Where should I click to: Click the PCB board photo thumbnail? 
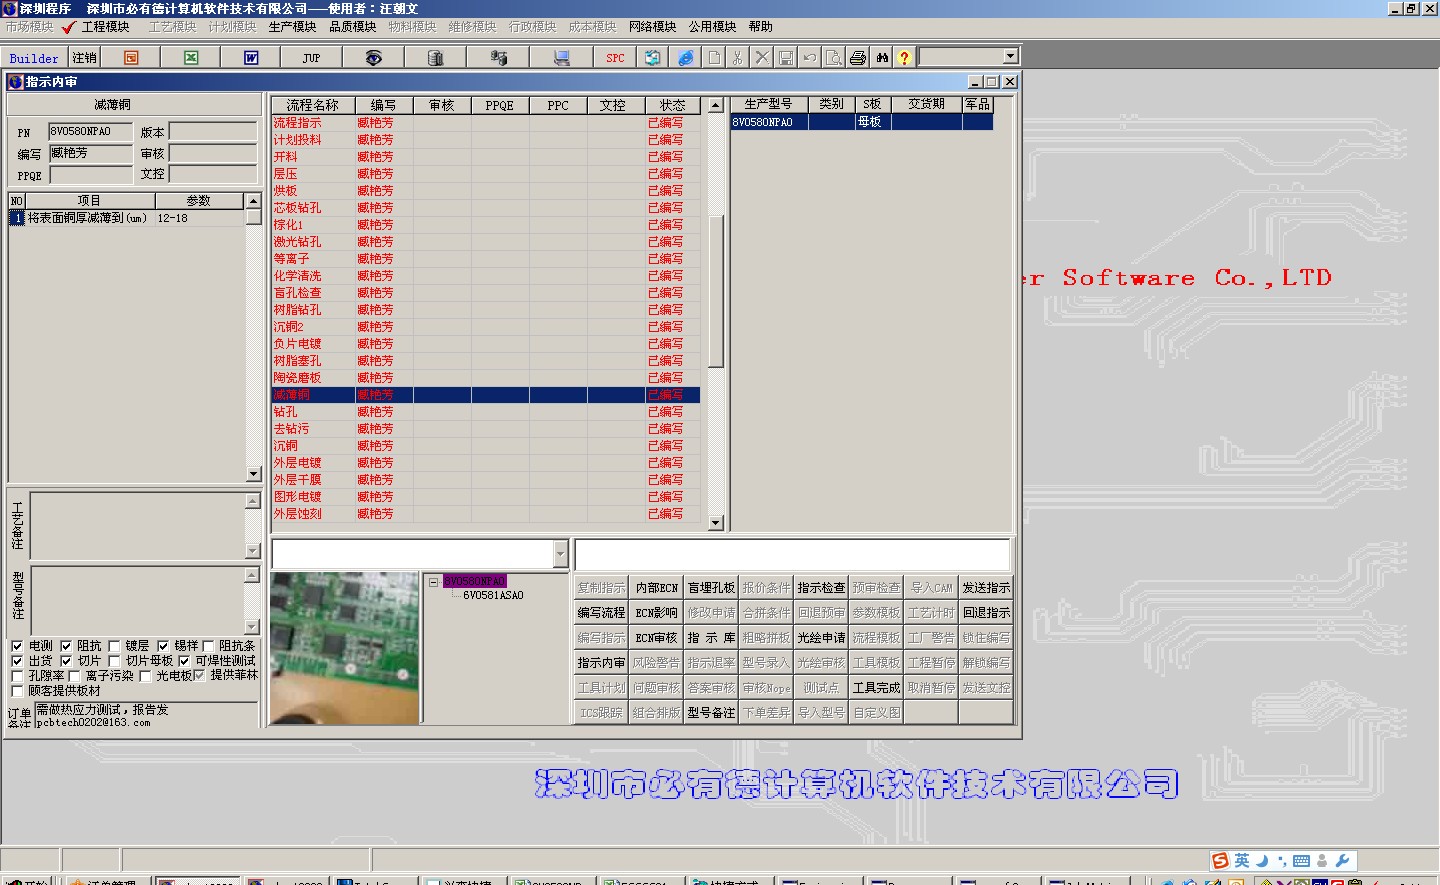pyautogui.click(x=345, y=647)
